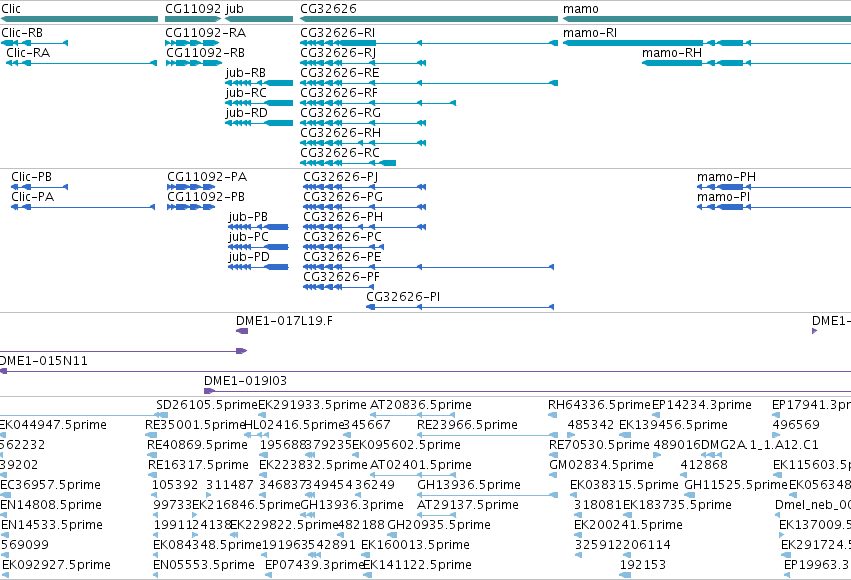Select EST label RE70530.5prime
Viewport: 851px width, 580px height.
[x=599, y=445]
